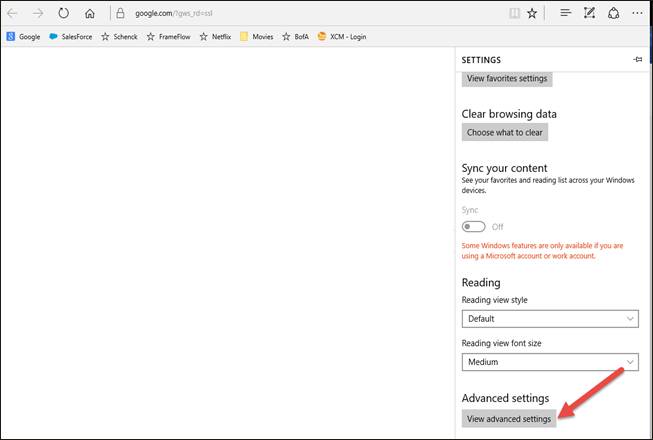The image size is (653, 440).
Task: Toggle the Sync switch
Action: tap(474, 227)
